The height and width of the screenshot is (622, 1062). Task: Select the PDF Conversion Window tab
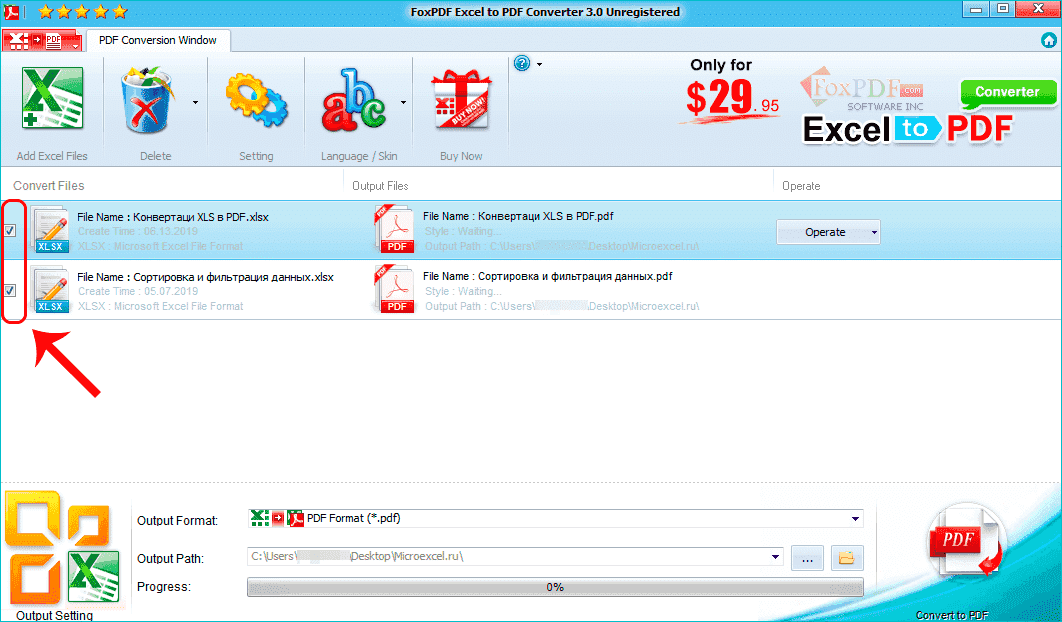point(158,41)
